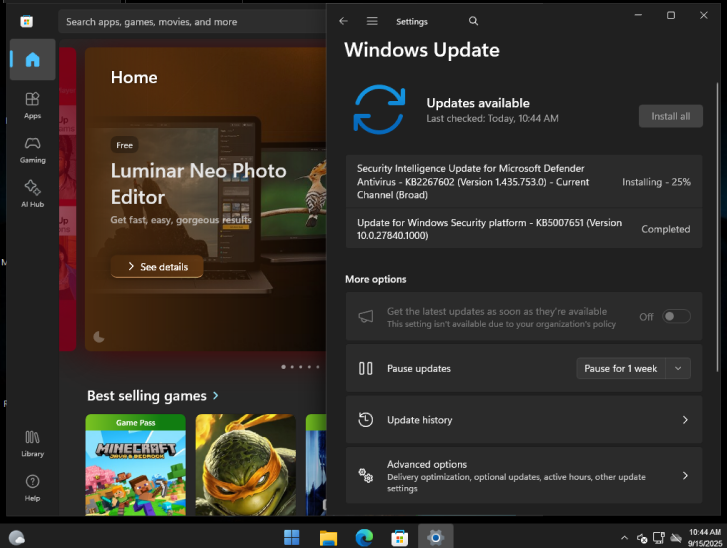The image size is (727, 548).
Task: Switch to Microsoft Store taskbar icon
Action: pos(399,537)
